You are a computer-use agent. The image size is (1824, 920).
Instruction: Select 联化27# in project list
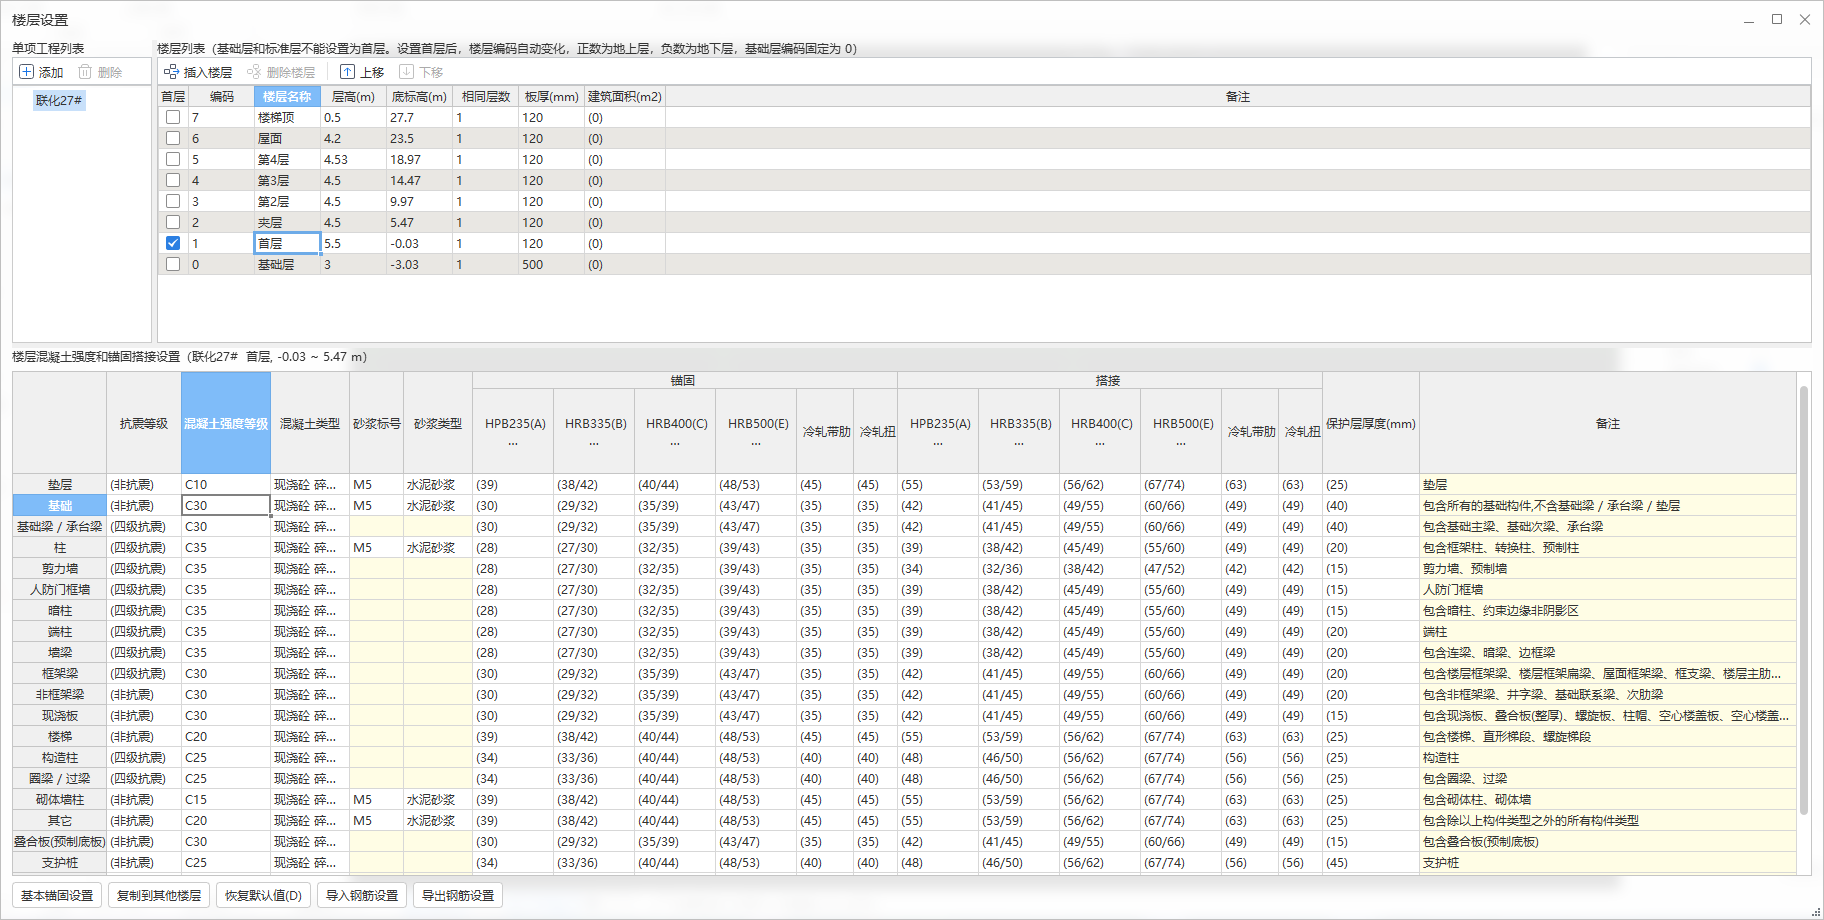click(59, 100)
